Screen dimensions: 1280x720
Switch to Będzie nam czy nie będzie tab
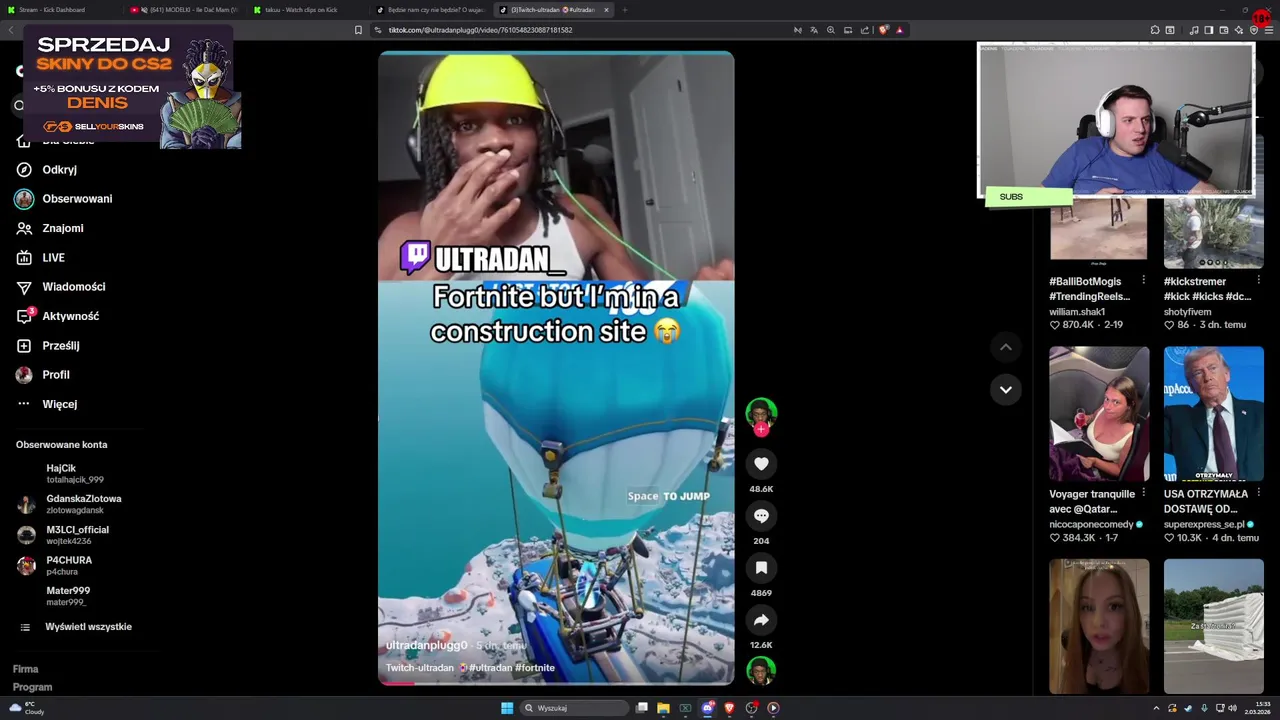point(430,10)
